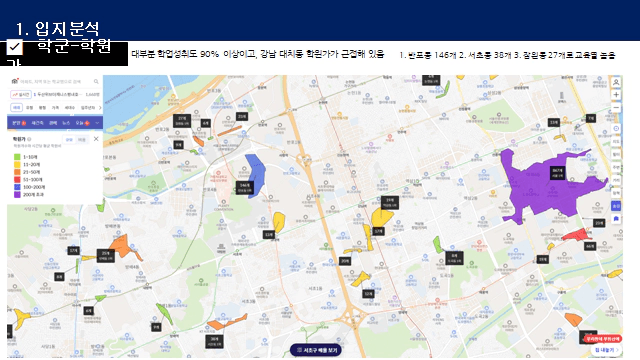This screenshot has height=360, width=640.
Task: Select the 재건축 tab in the blue bar
Action: coord(38,123)
